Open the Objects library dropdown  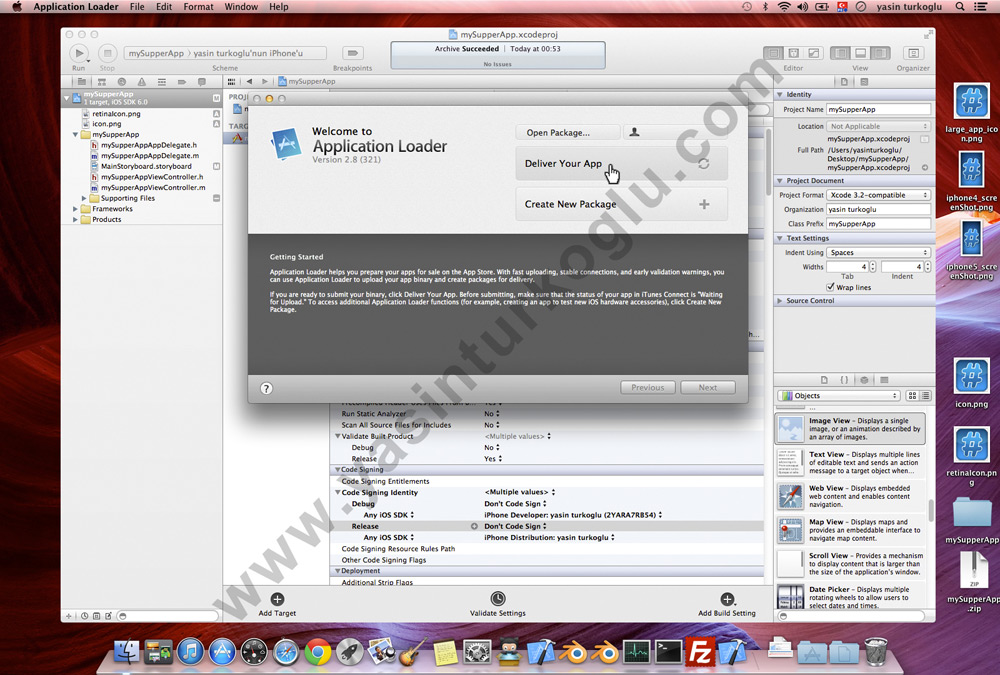[x=839, y=396]
